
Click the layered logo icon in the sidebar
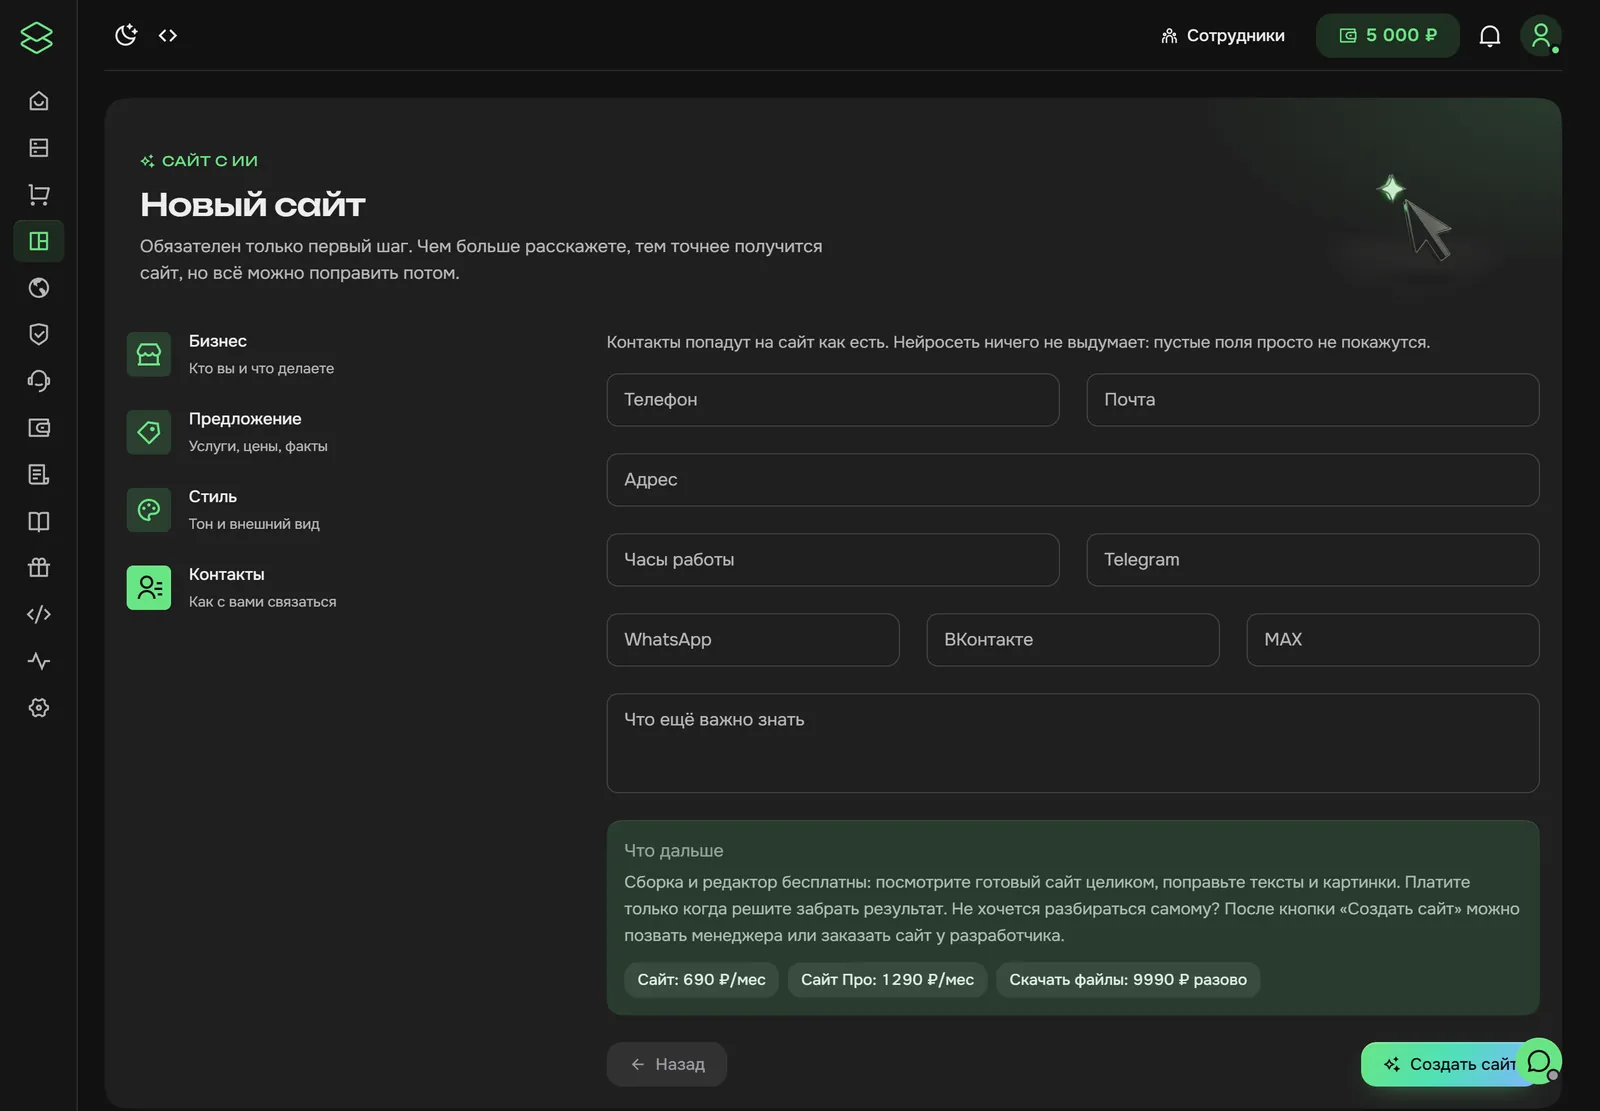[x=37, y=38]
